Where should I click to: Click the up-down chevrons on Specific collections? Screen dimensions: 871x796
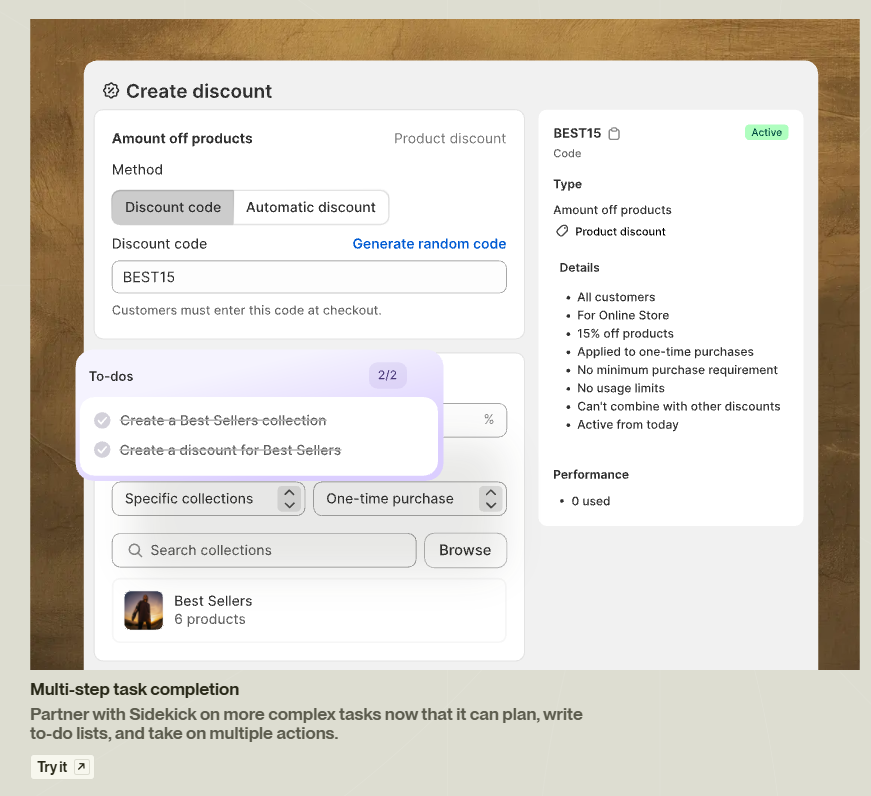pyautogui.click(x=289, y=498)
